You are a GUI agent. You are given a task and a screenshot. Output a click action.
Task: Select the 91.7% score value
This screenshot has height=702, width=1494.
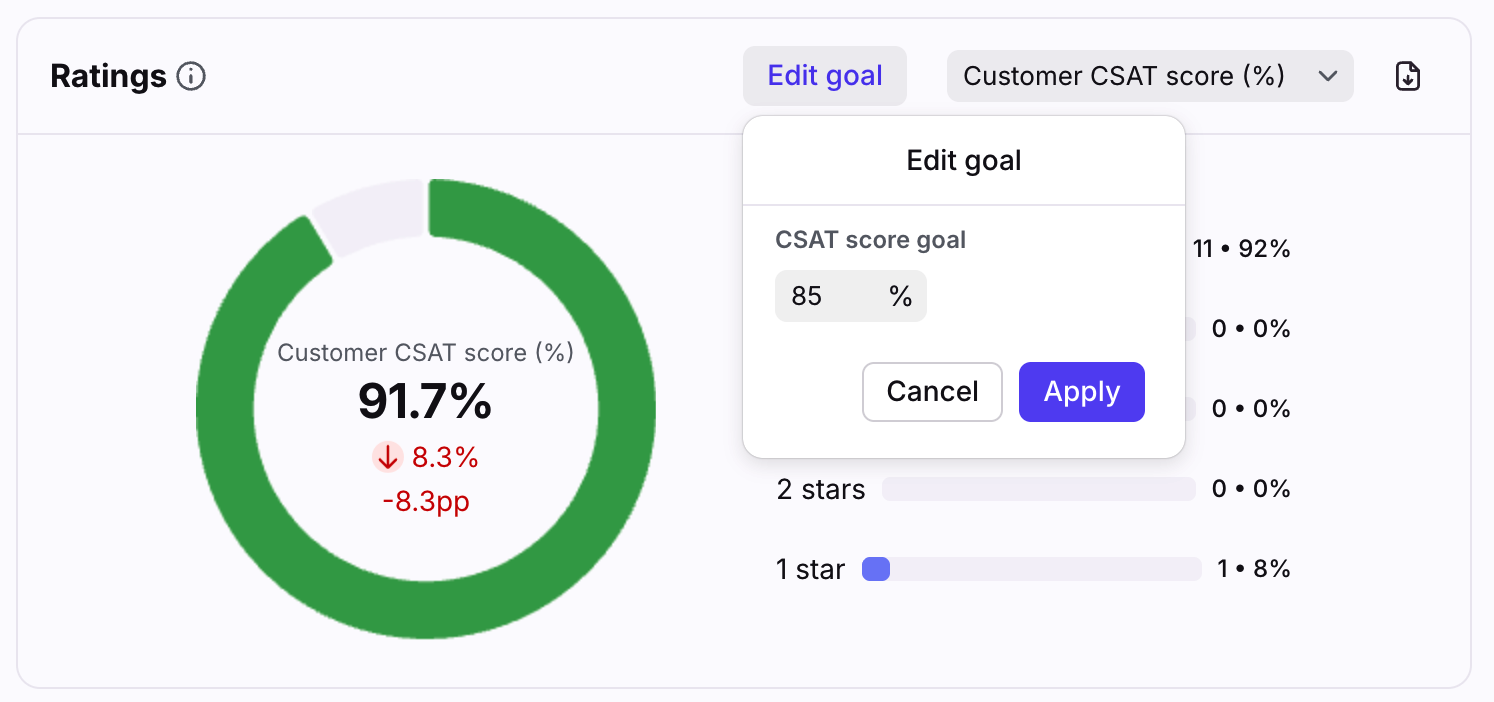[425, 402]
